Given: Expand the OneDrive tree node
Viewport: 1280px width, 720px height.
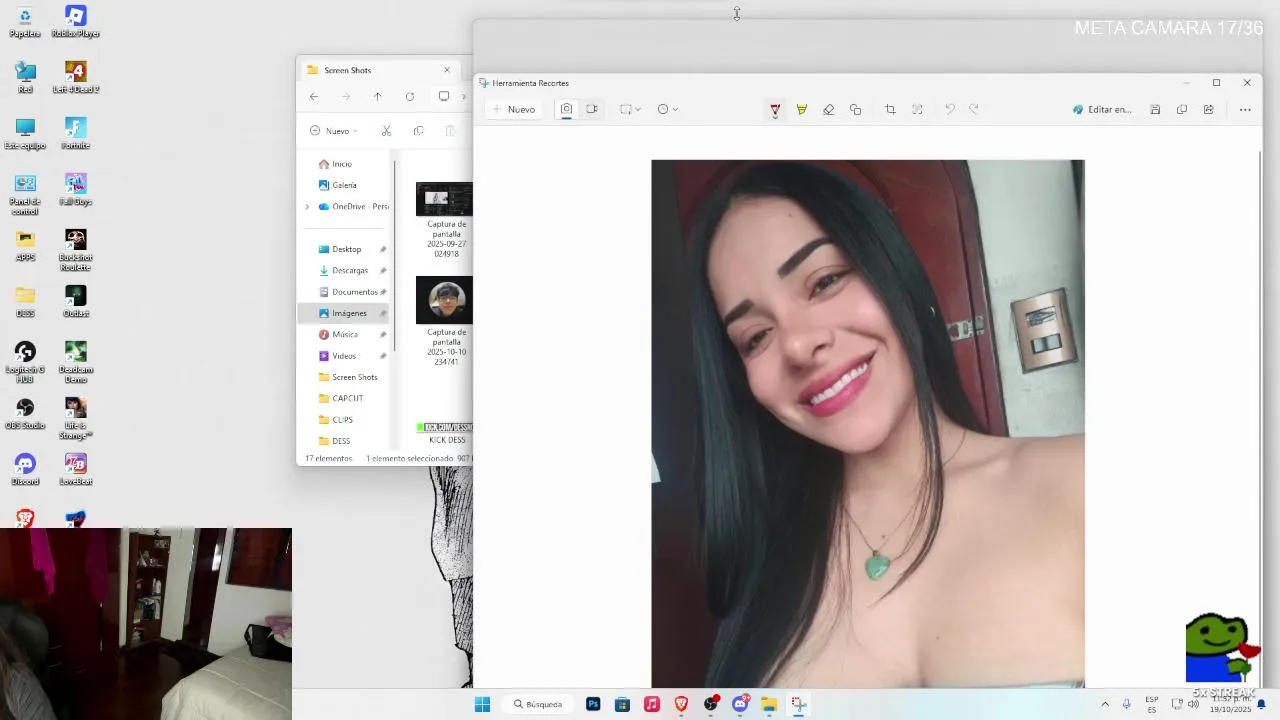Looking at the screenshot, I should (308, 207).
